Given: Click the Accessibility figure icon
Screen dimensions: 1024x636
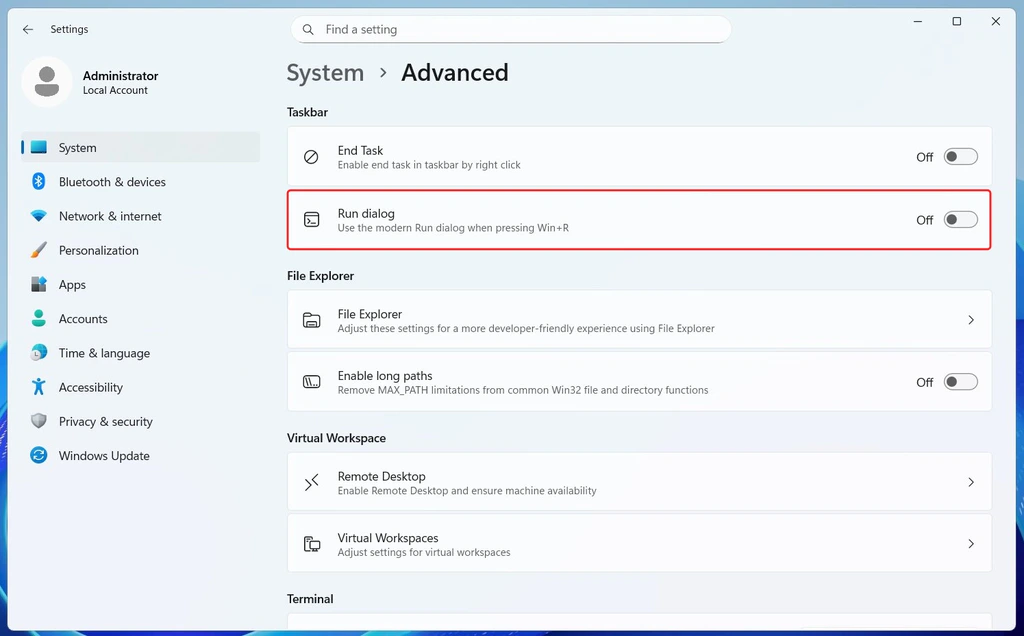Looking at the screenshot, I should (39, 387).
